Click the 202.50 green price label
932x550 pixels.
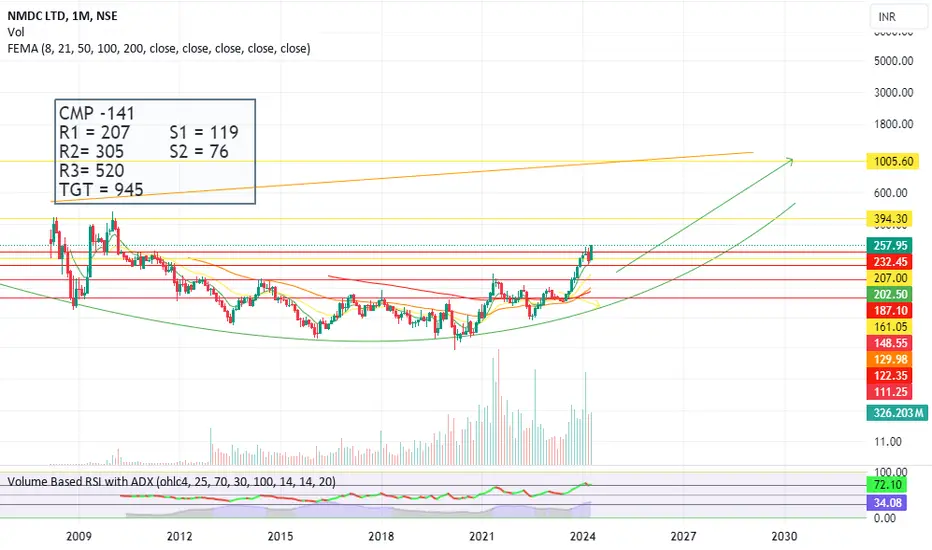click(889, 294)
